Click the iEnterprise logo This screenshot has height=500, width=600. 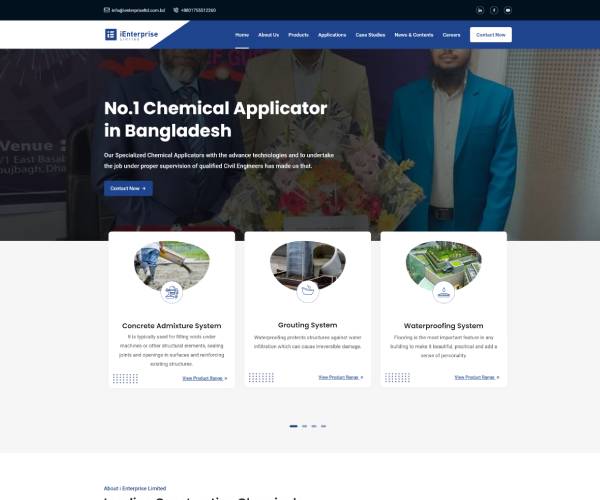click(131, 34)
